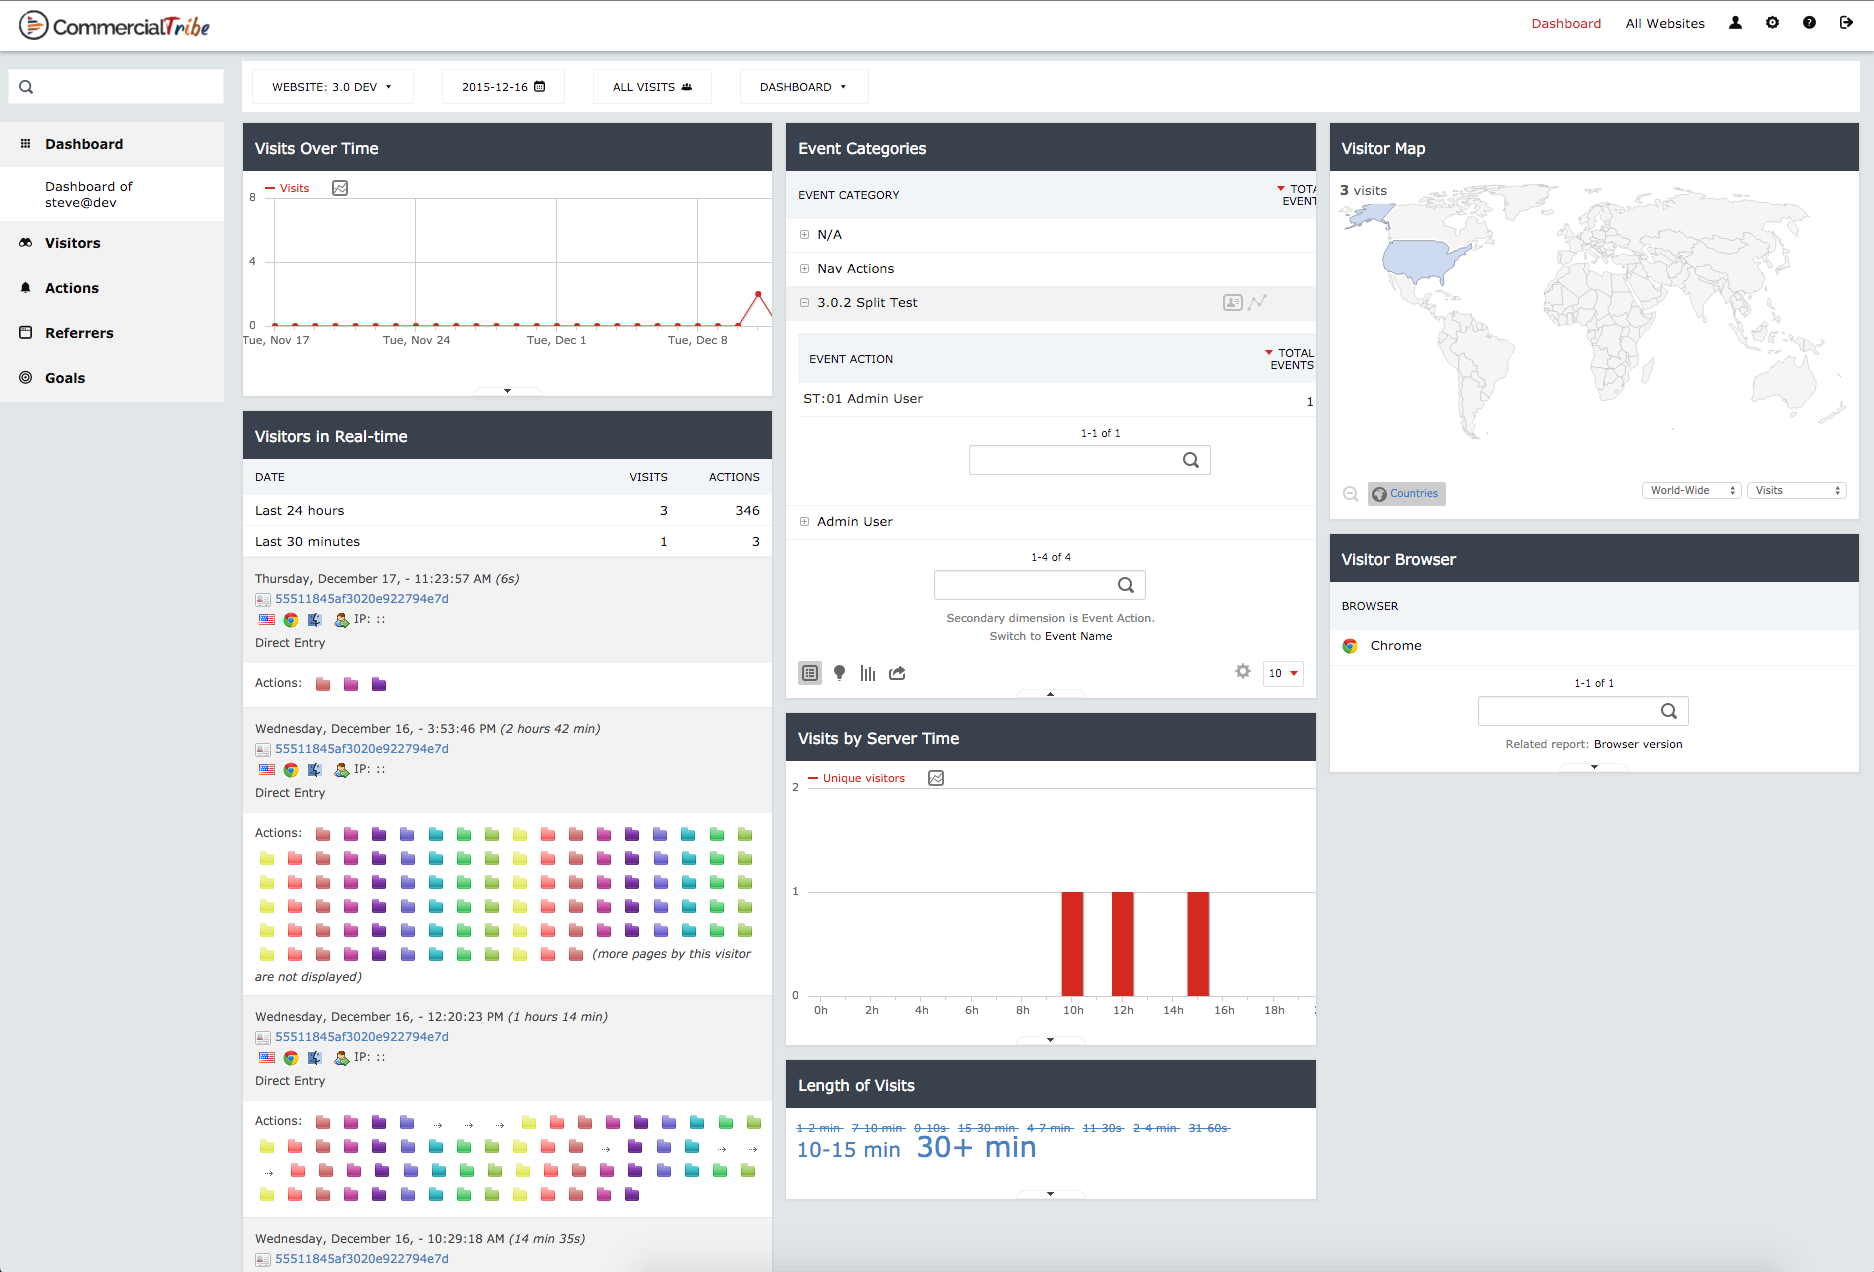Click the sidebar search input field
The height and width of the screenshot is (1272, 1874).
point(116,87)
